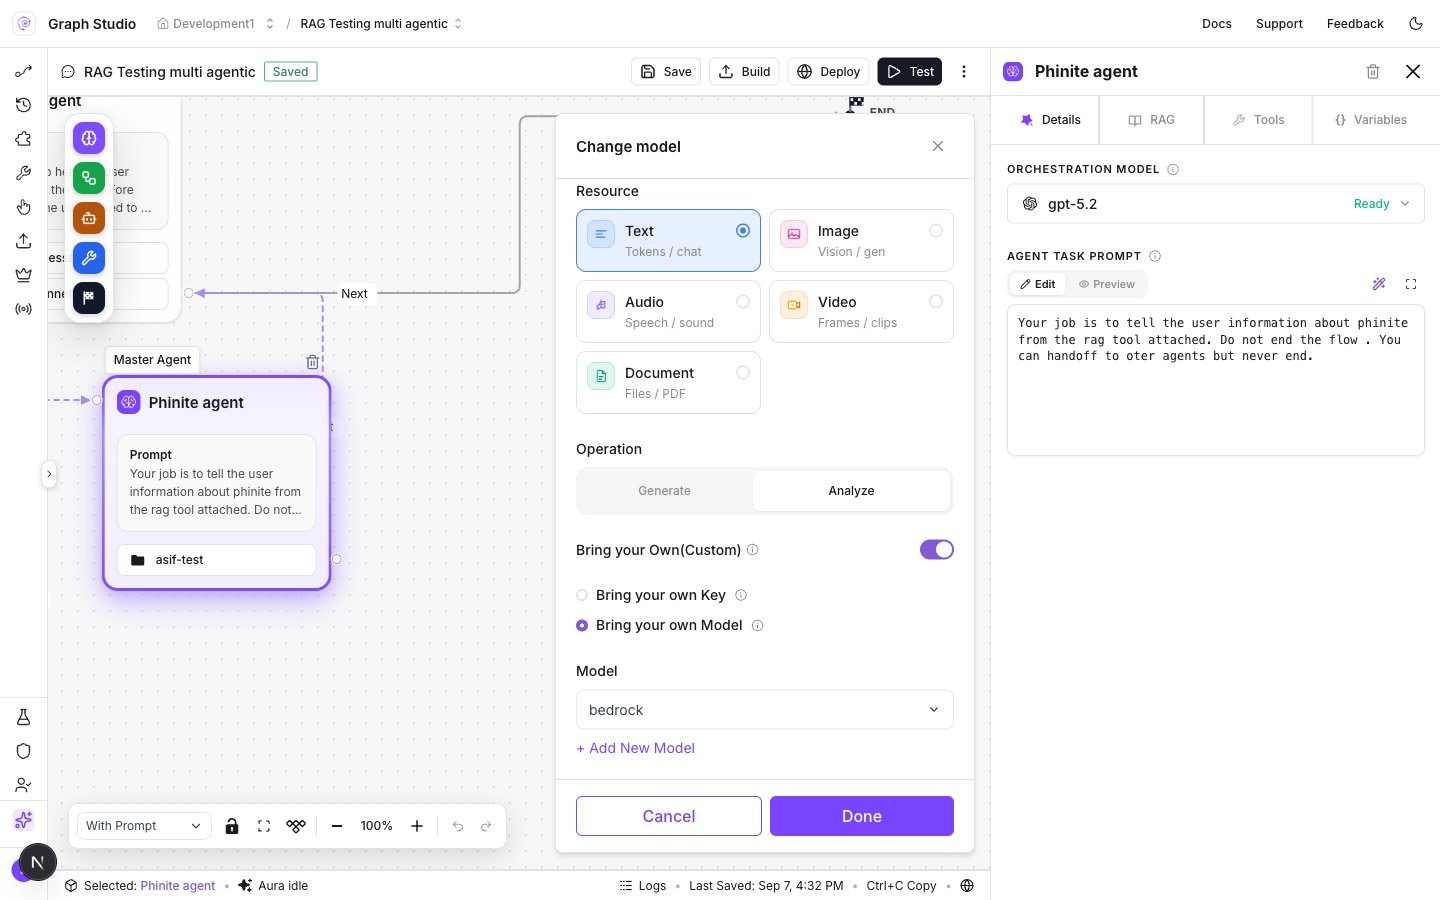Click the Deploy button

pos(829,72)
